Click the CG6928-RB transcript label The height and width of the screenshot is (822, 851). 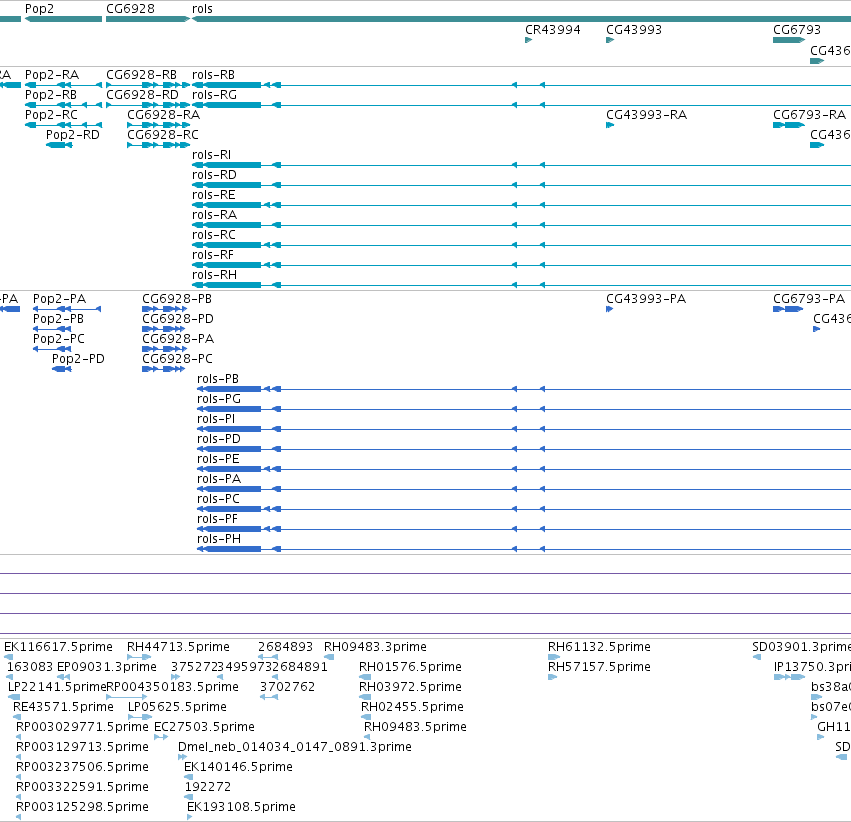(x=142, y=75)
